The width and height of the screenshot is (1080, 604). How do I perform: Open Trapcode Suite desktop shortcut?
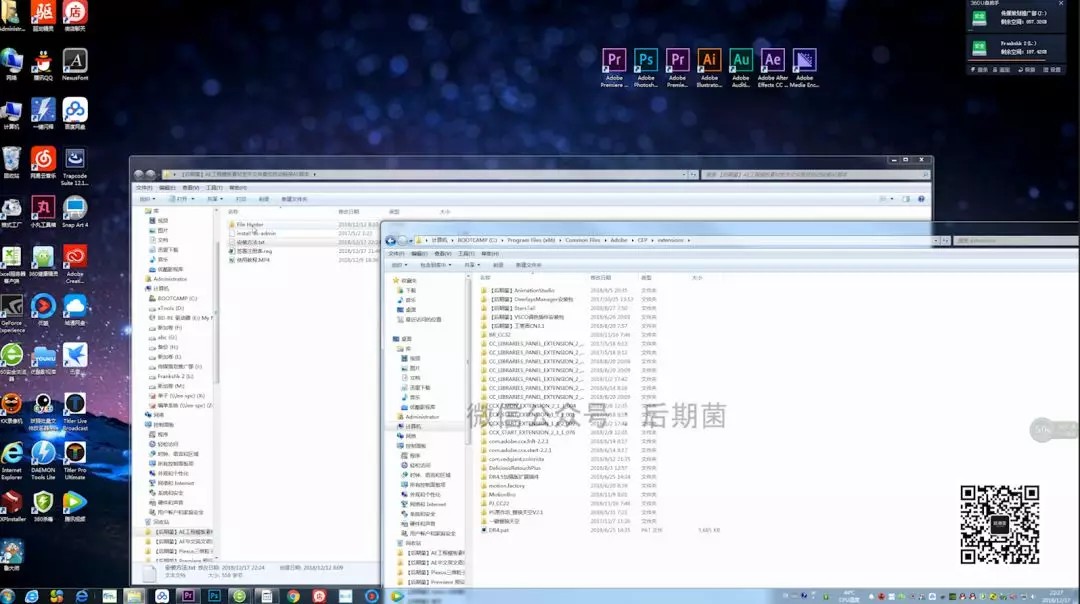[75, 160]
